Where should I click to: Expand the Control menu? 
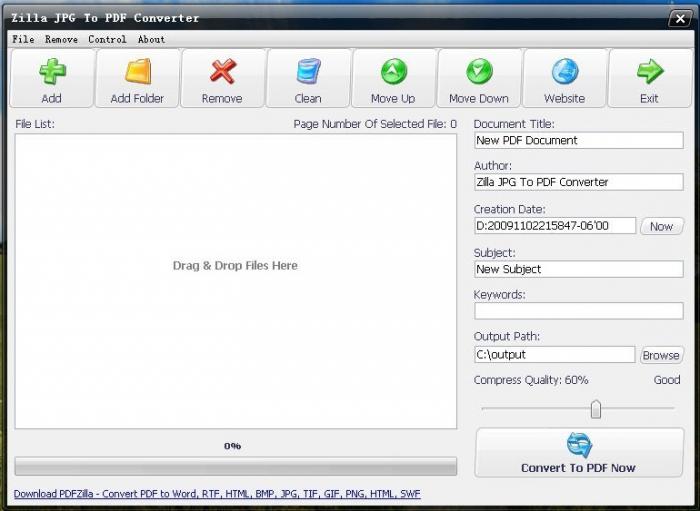click(107, 40)
